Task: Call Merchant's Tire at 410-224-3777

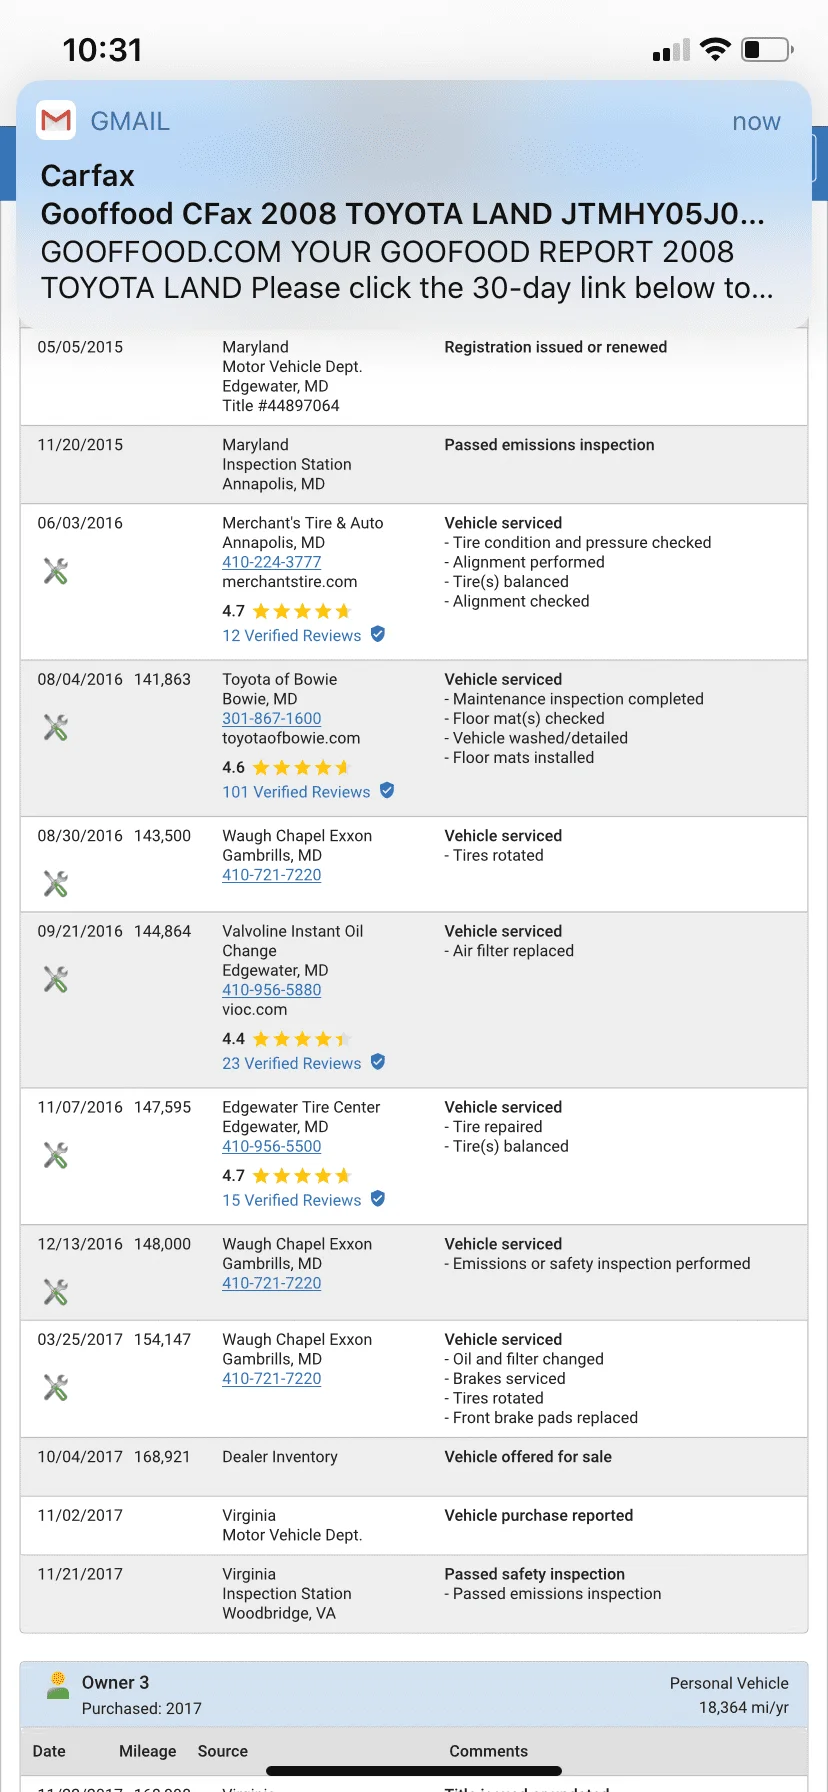Action: point(272,562)
